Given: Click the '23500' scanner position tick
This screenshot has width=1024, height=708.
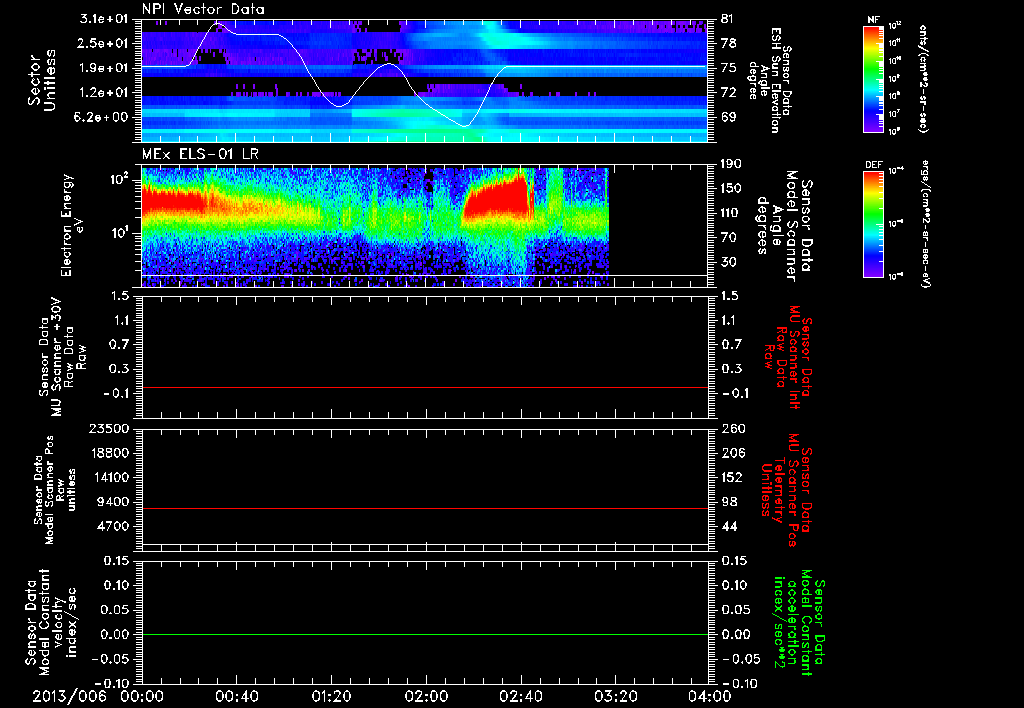Looking at the screenshot, I should point(109,429).
